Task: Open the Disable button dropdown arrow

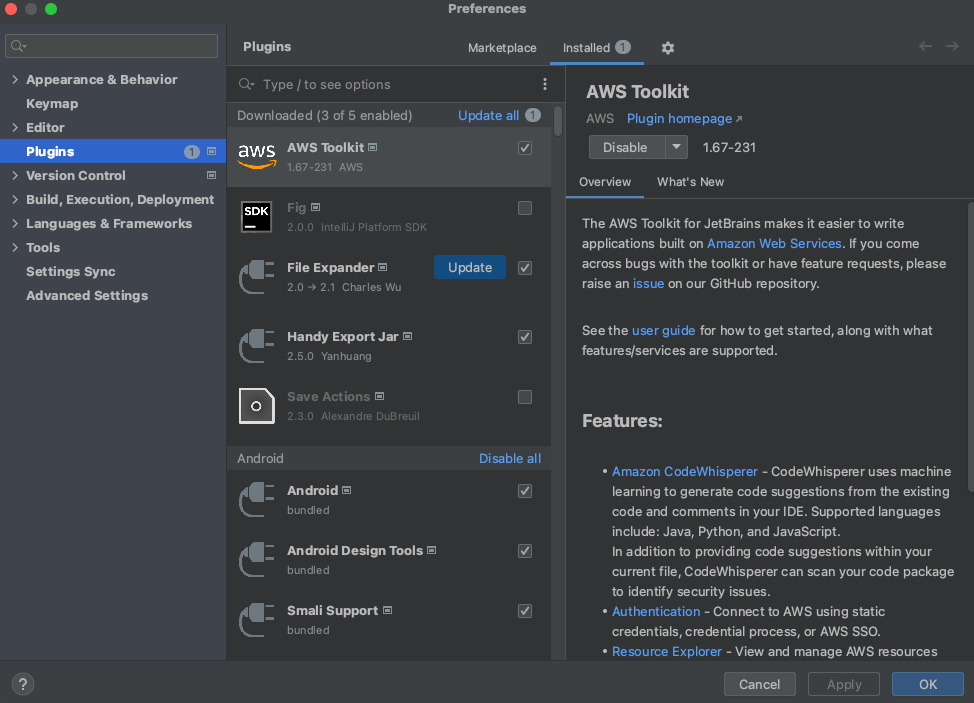Action: pyautogui.click(x=676, y=147)
